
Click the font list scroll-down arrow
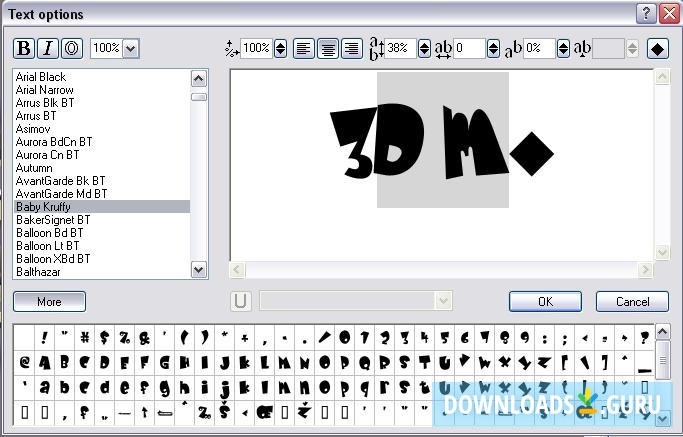pos(199,270)
